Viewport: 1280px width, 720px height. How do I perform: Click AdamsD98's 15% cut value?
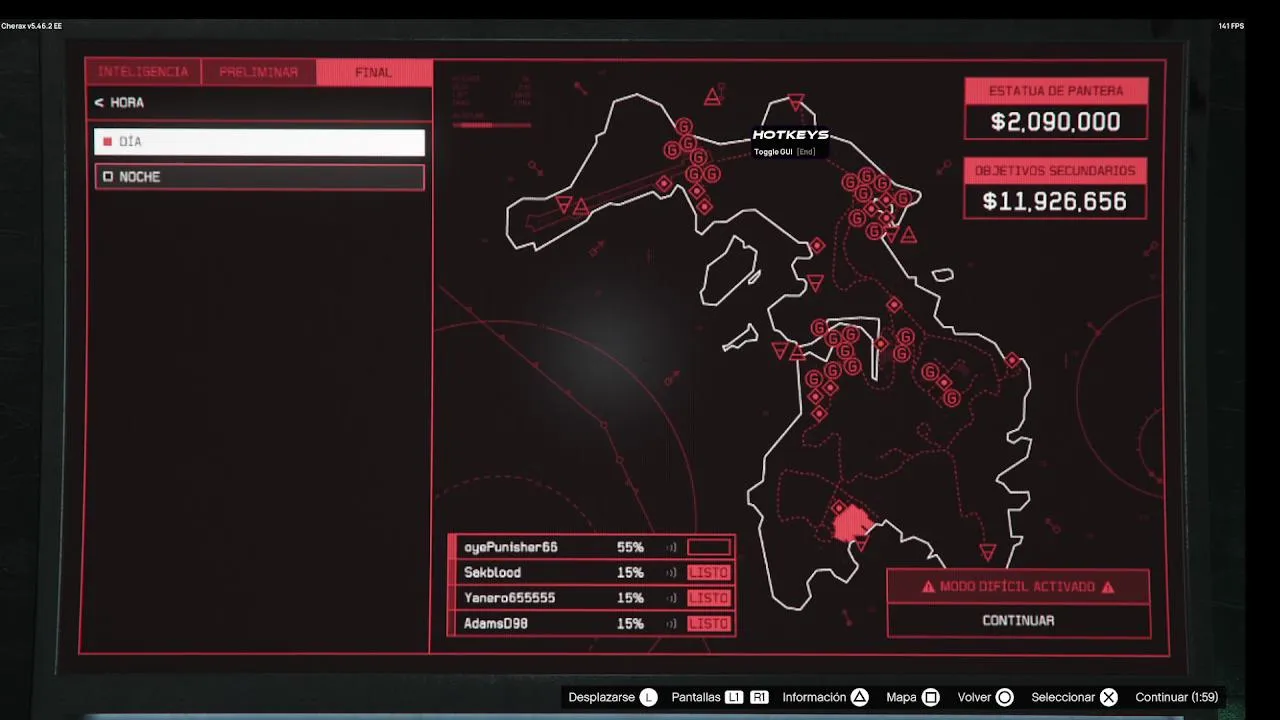[x=630, y=623]
